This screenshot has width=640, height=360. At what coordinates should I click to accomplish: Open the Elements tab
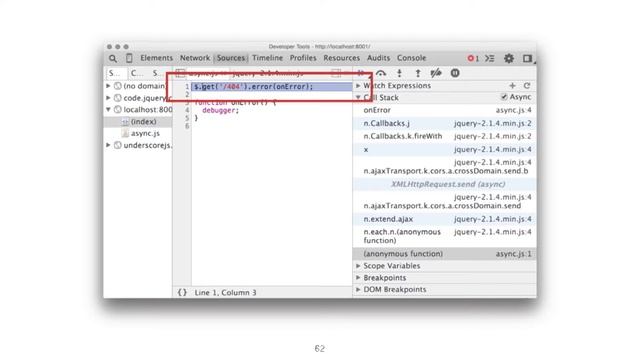(x=156, y=58)
